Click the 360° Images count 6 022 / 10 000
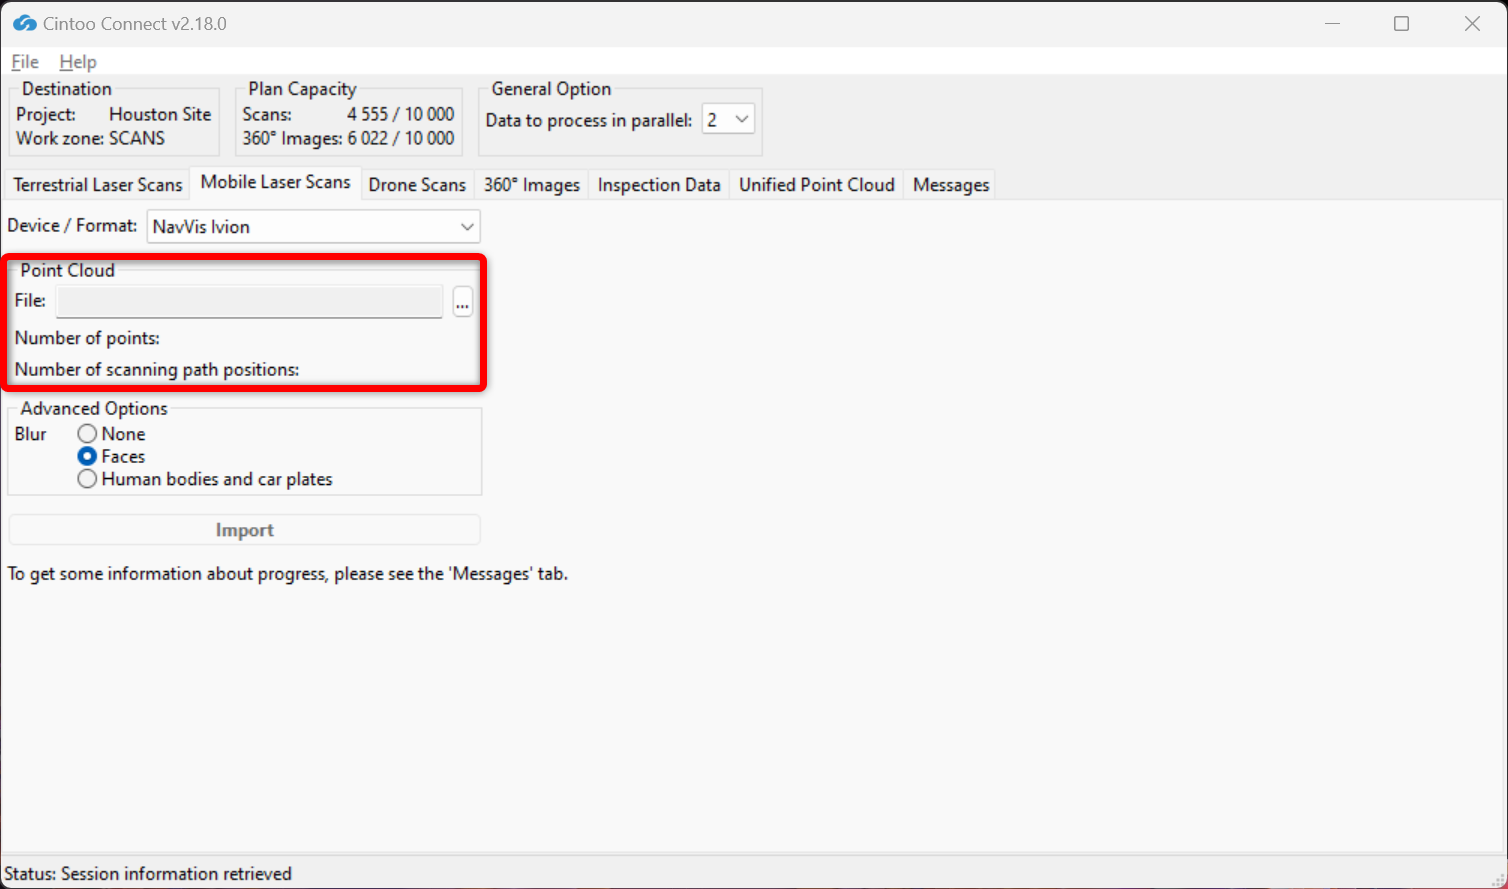The height and width of the screenshot is (889, 1508). click(x=401, y=138)
